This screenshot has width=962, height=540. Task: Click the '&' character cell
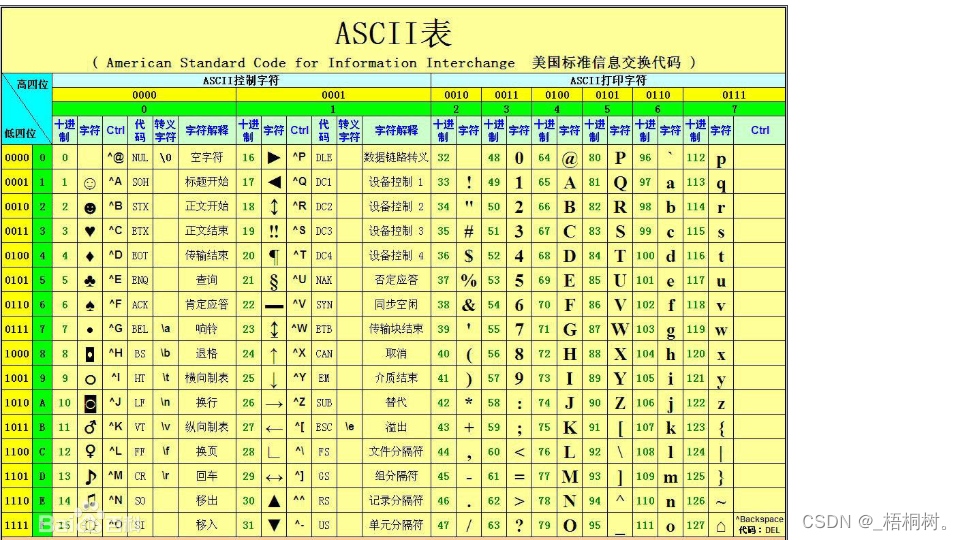(x=469, y=305)
